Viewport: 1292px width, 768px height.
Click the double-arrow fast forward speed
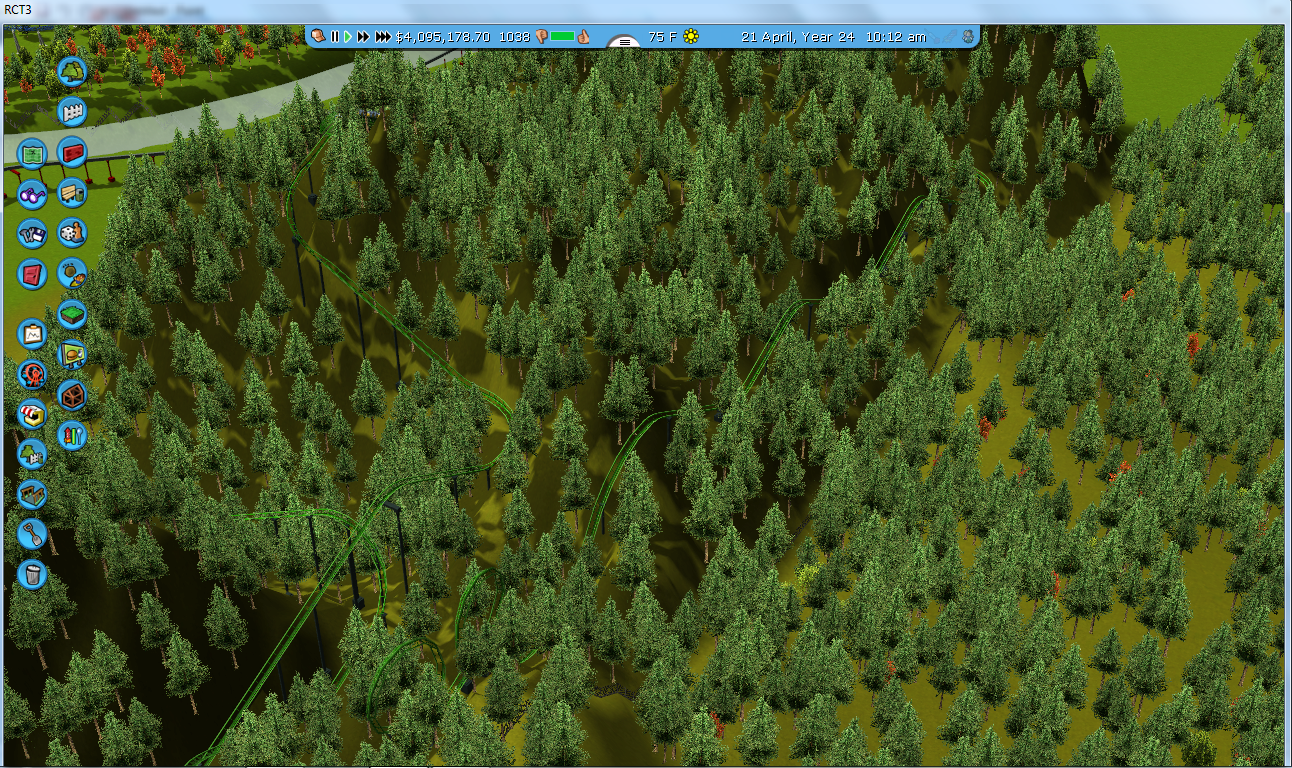(x=364, y=37)
